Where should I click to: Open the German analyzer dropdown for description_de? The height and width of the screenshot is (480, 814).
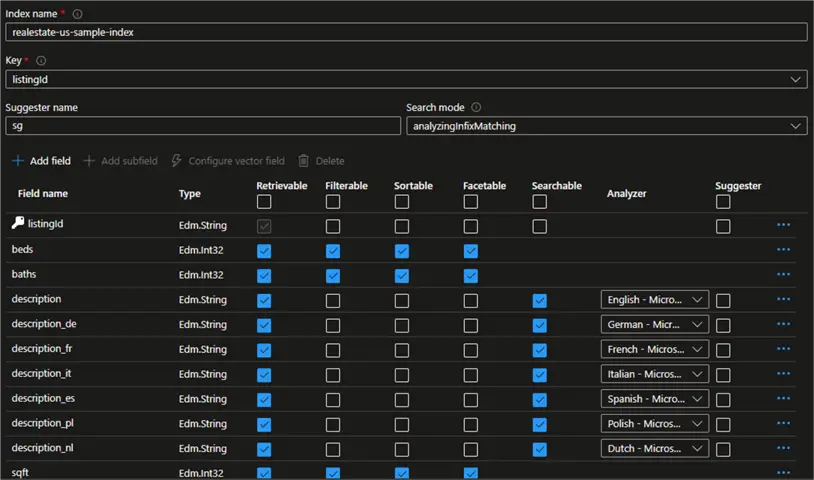pyautogui.click(x=655, y=325)
